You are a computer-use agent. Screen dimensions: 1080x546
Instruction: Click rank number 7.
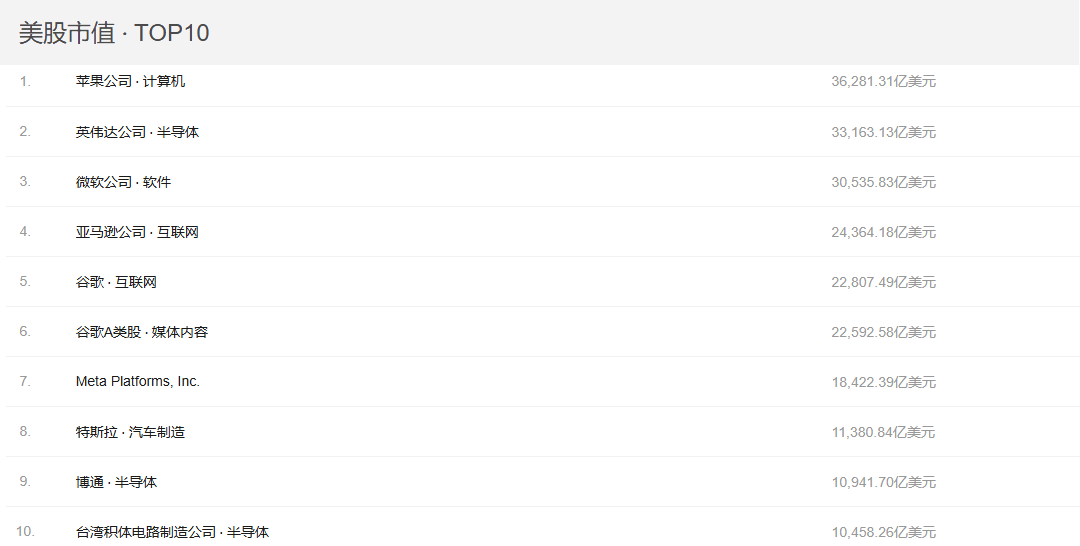click(x=25, y=381)
